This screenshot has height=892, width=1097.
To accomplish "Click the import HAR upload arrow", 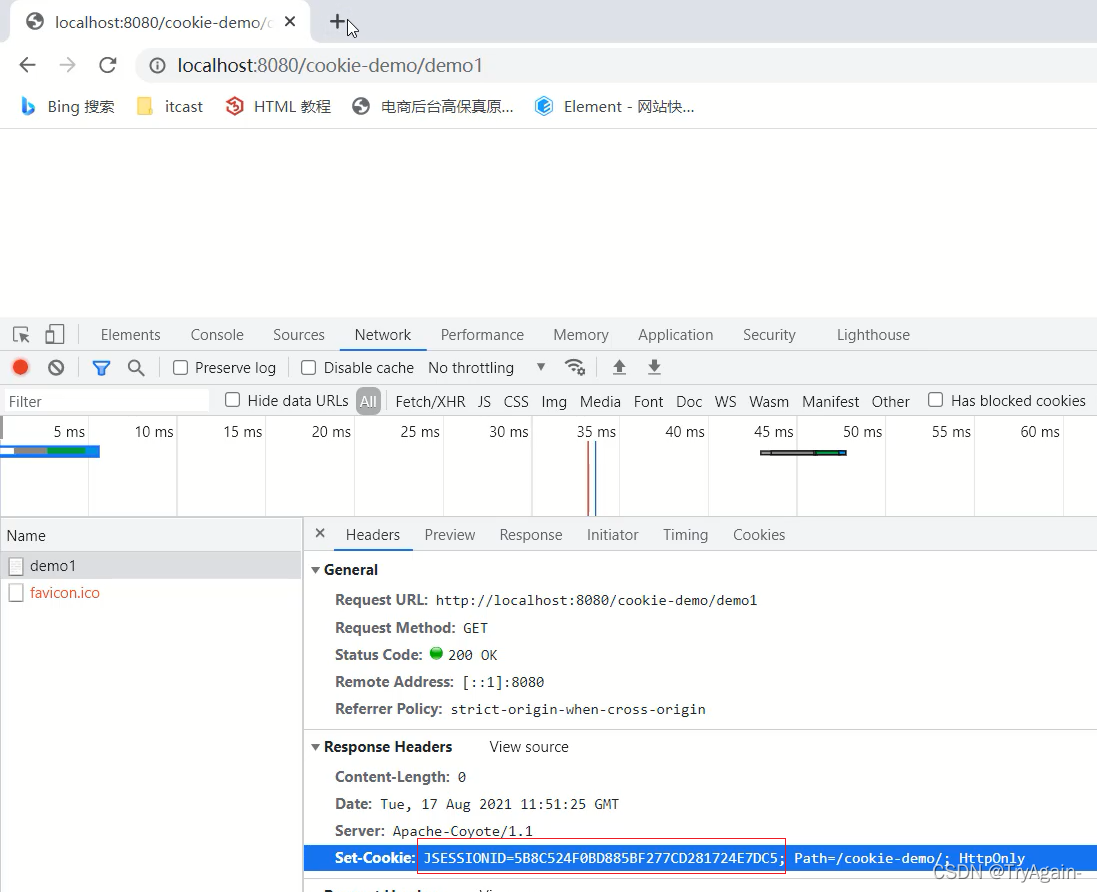I will pos(619,367).
